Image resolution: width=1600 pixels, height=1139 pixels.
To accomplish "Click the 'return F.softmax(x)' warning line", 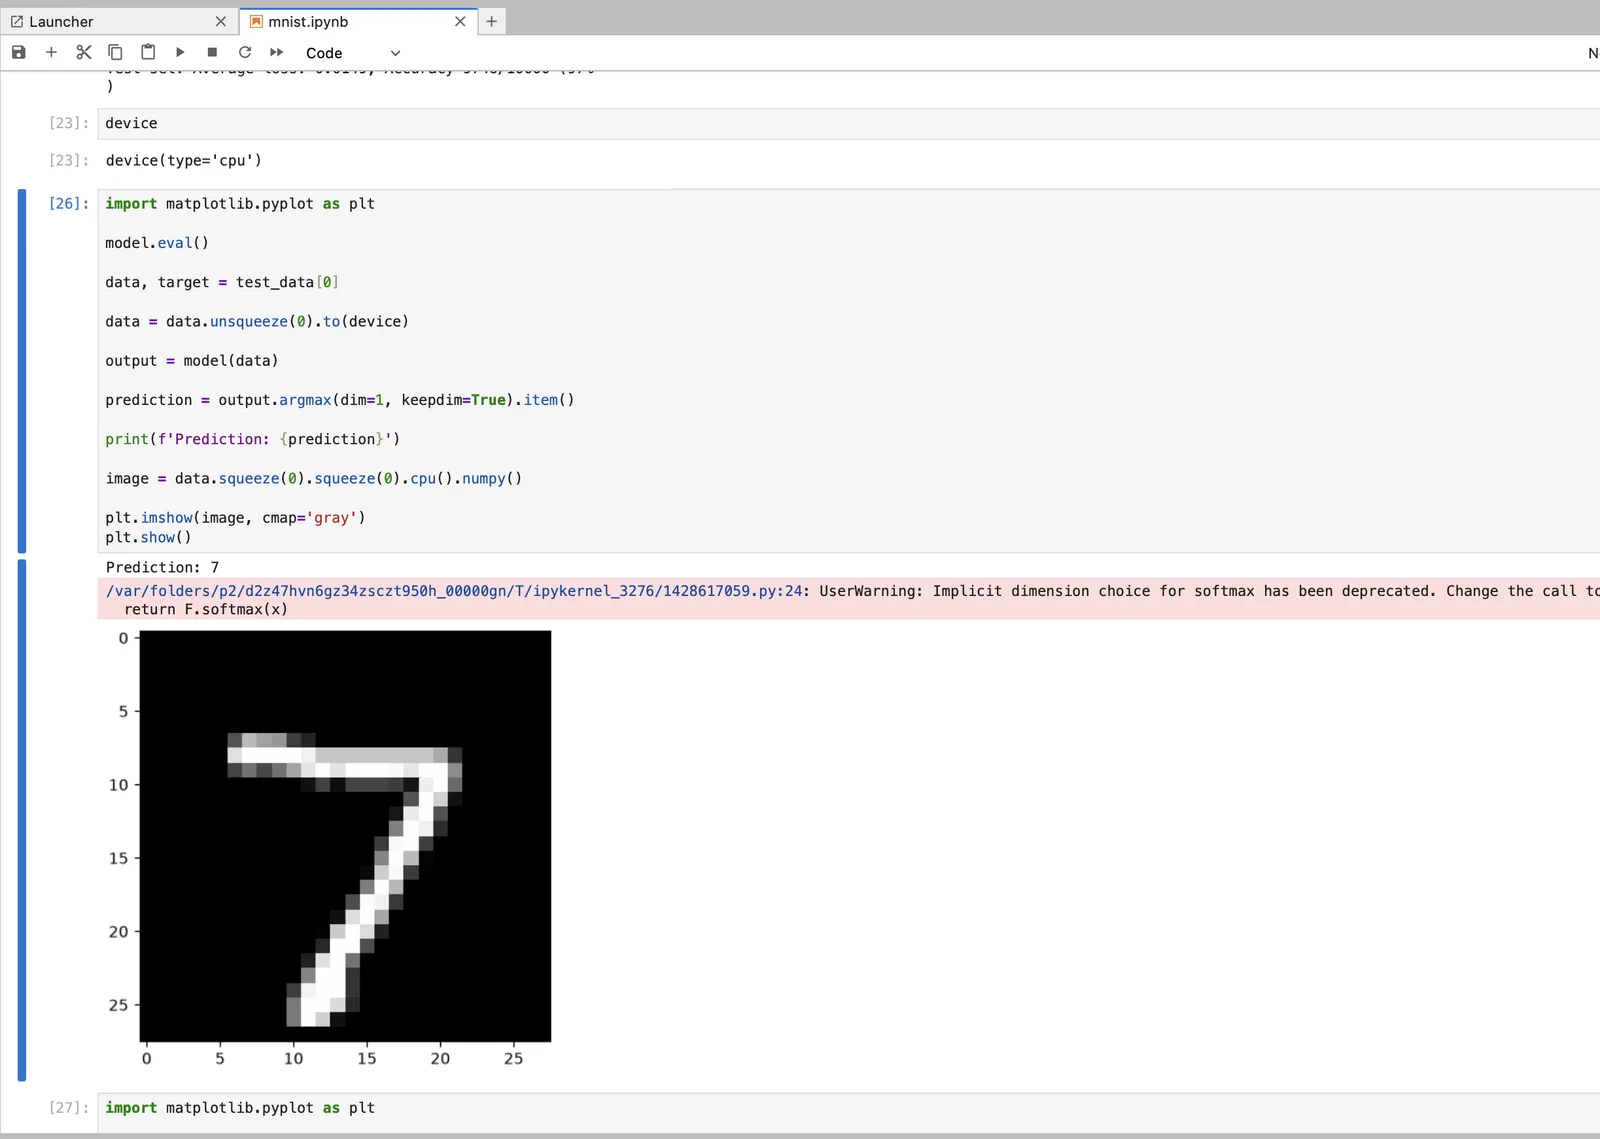I will (206, 609).
